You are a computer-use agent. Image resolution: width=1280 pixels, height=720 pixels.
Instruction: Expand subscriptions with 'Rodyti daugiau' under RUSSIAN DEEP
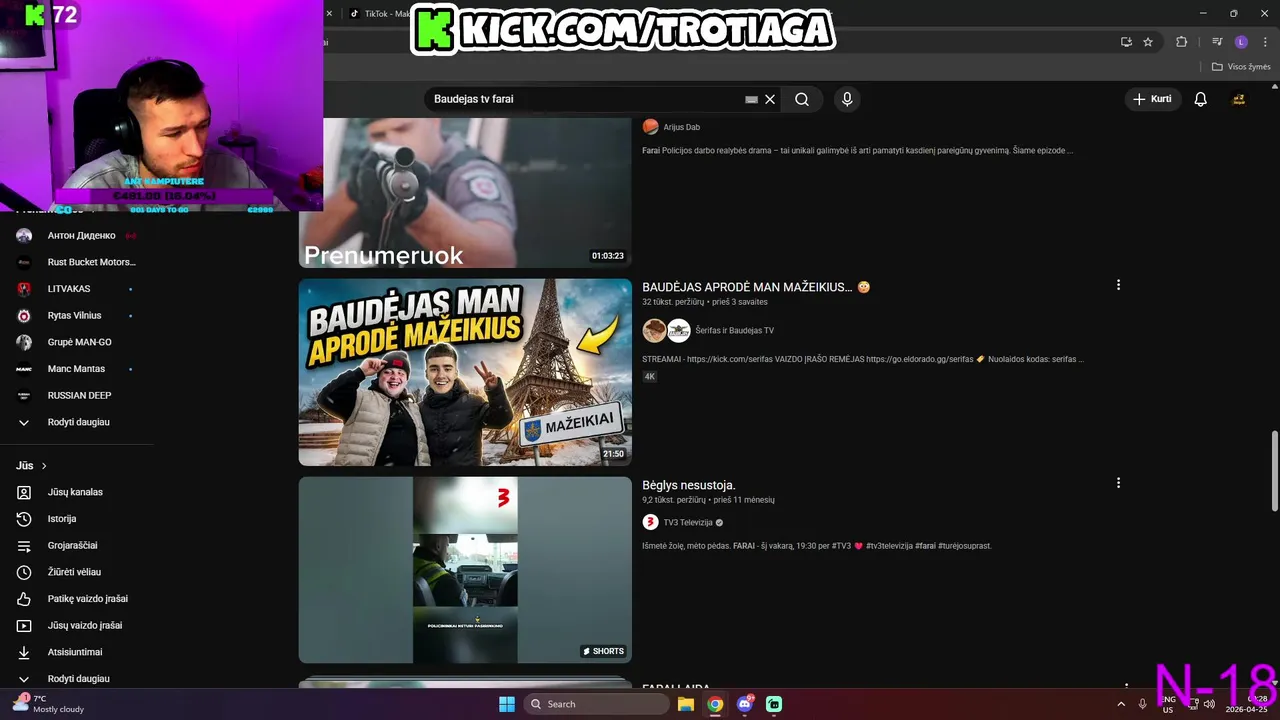(76, 422)
